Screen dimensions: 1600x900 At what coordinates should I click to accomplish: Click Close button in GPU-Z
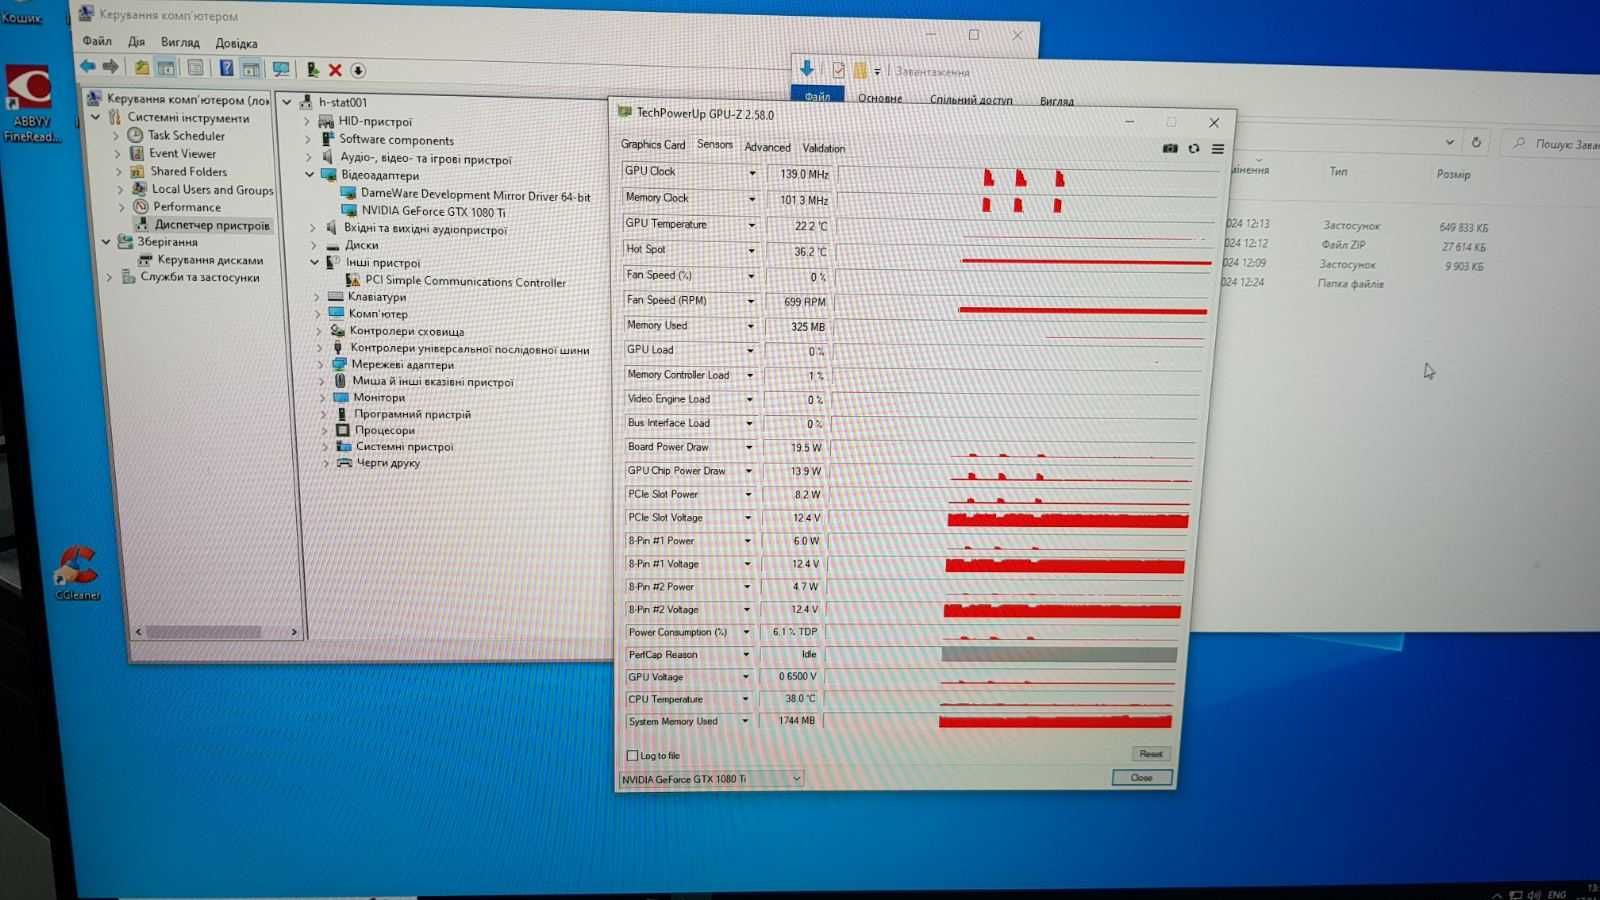(x=1142, y=778)
